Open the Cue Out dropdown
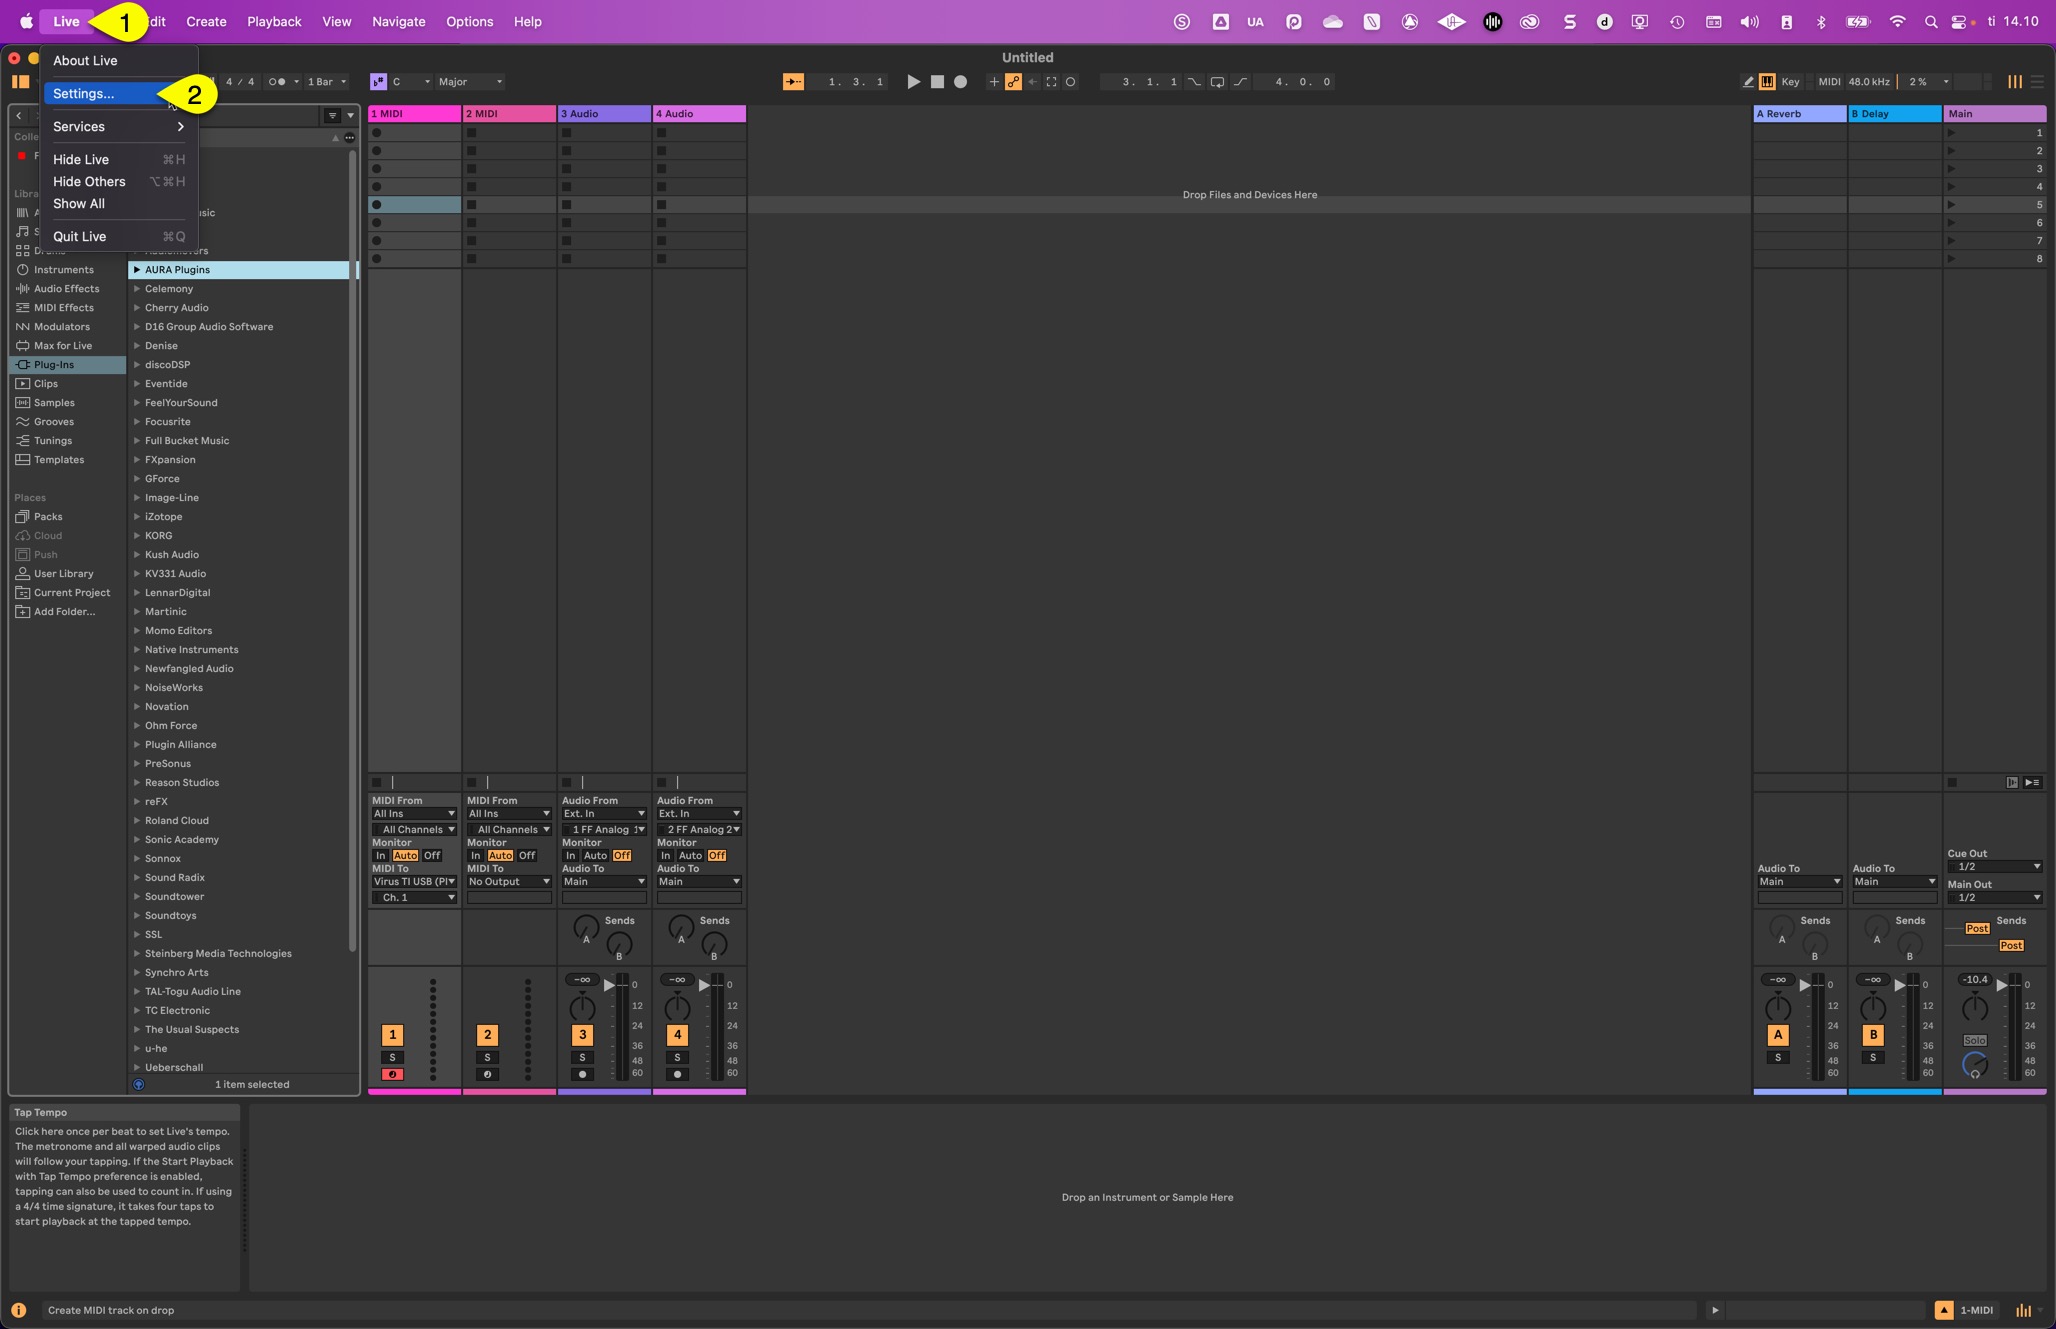This screenshot has width=2056, height=1329. 1993,867
